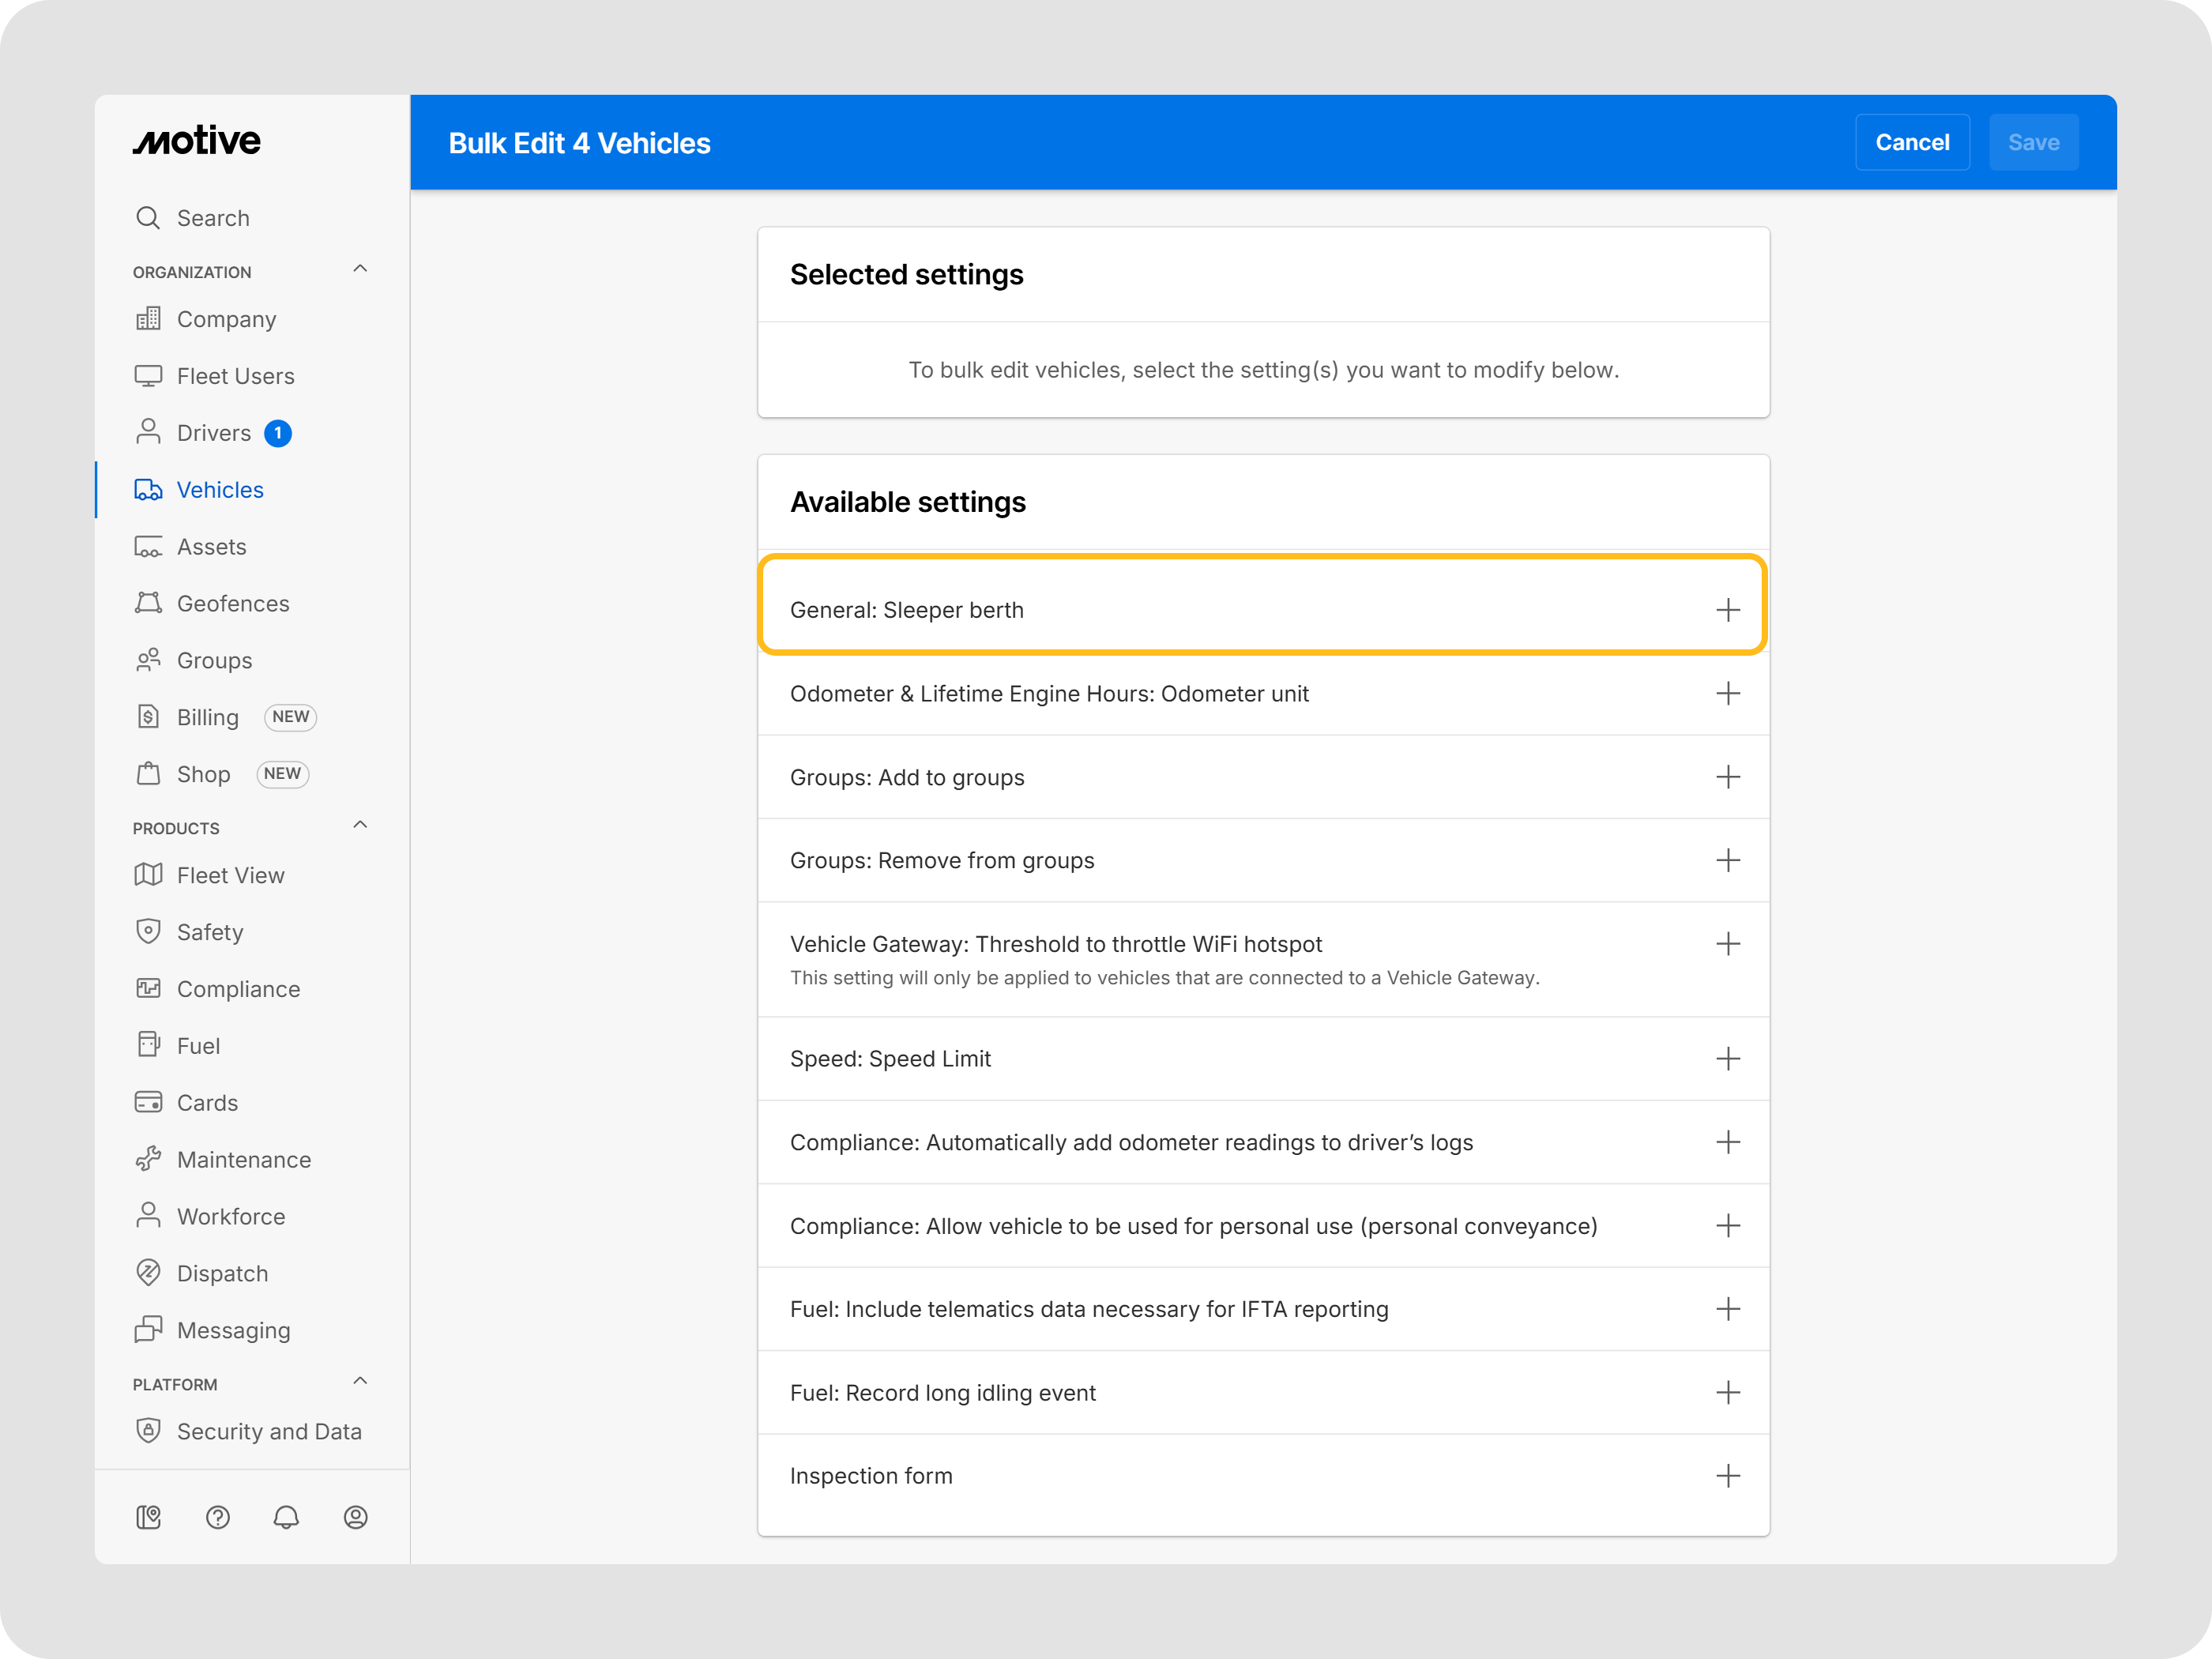The height and width of the screenshot is (1659, 2212).
Task: Collapse the Organization section chevron
Action: (x=360, y=269)
